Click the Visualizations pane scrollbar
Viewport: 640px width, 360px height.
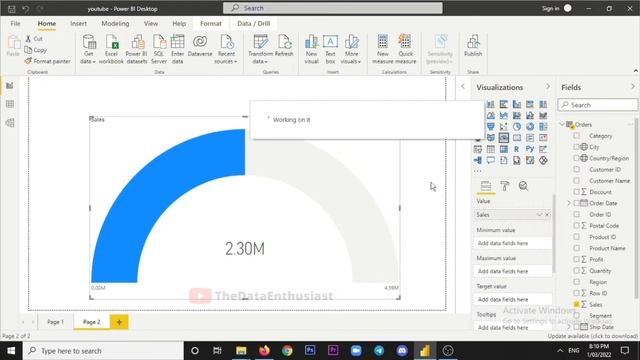tap(554, 233)
